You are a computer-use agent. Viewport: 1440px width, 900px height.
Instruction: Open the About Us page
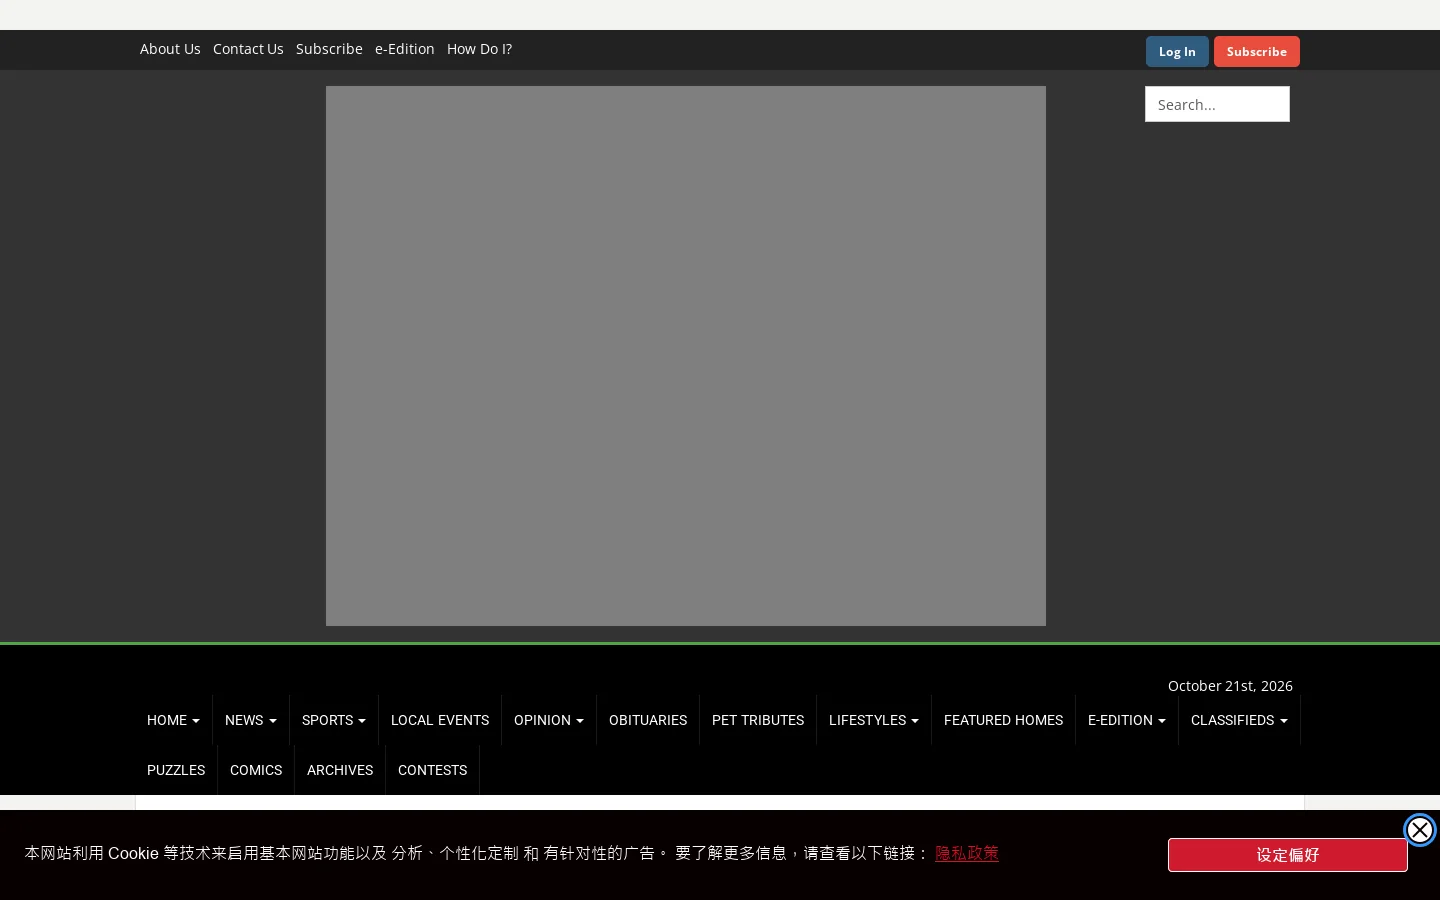pyautogui.click(x=170, y=49)
